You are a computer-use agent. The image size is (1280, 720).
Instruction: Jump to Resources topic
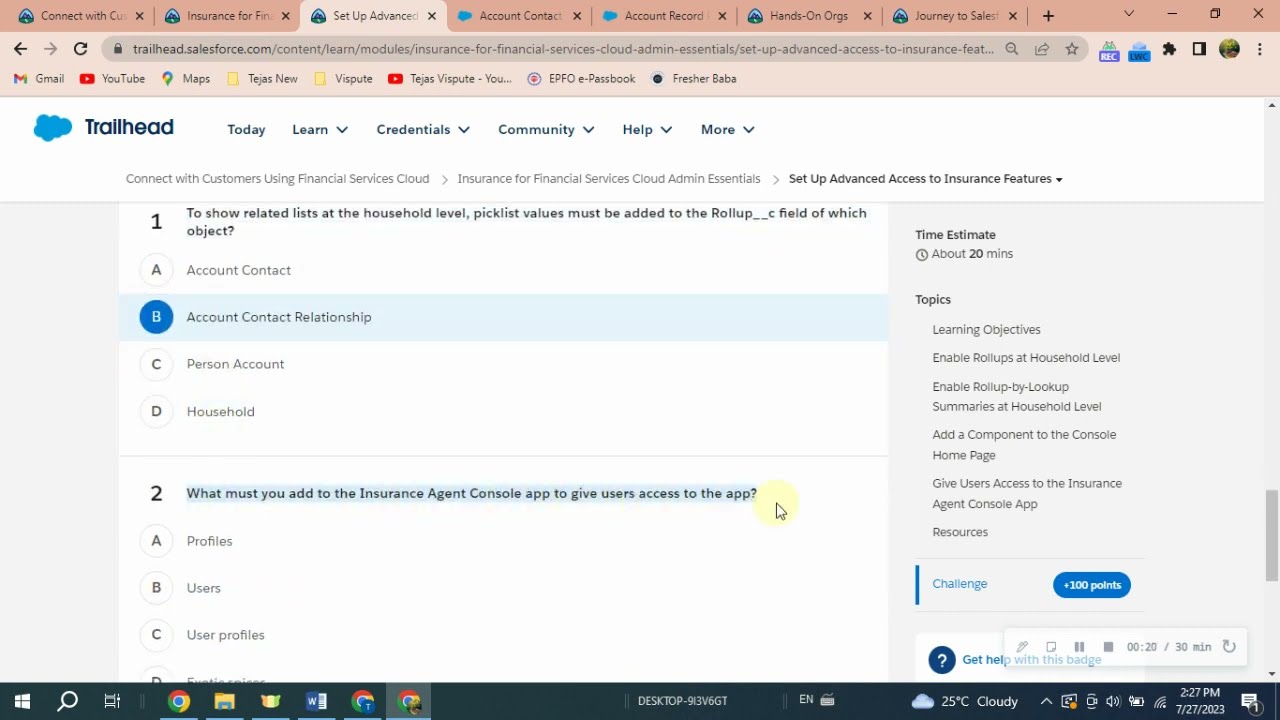[x=960, y=532]
